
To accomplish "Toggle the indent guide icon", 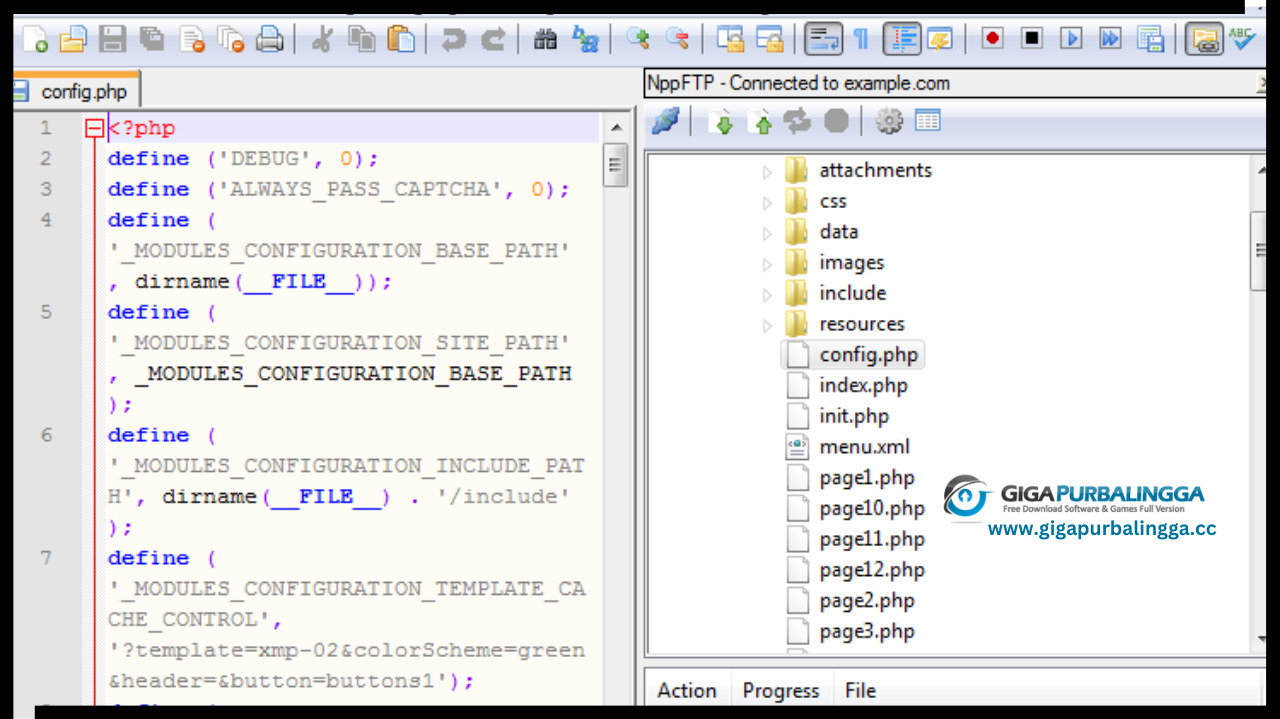I will pyautogui.click(x=902, y=39).
